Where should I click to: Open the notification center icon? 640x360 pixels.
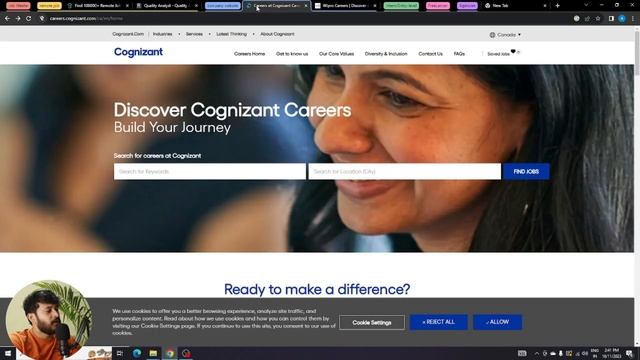(x=629, y=353)
